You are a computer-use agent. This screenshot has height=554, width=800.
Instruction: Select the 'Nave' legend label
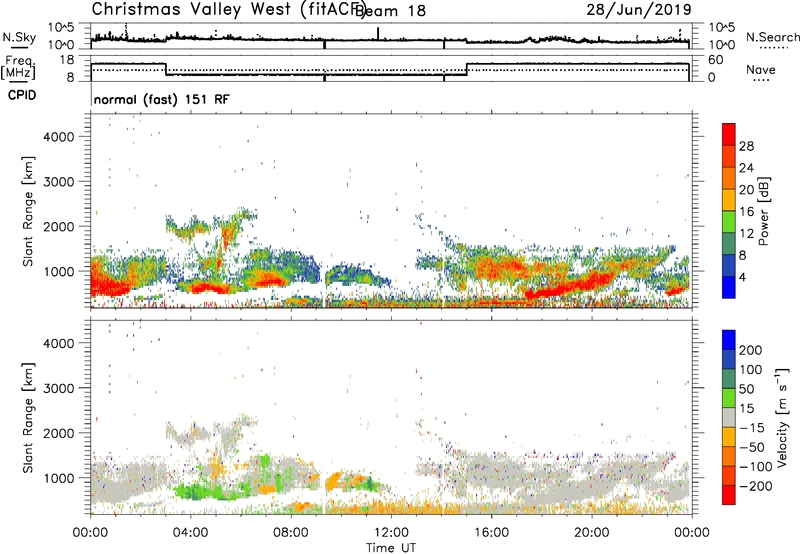click(761, 70)
